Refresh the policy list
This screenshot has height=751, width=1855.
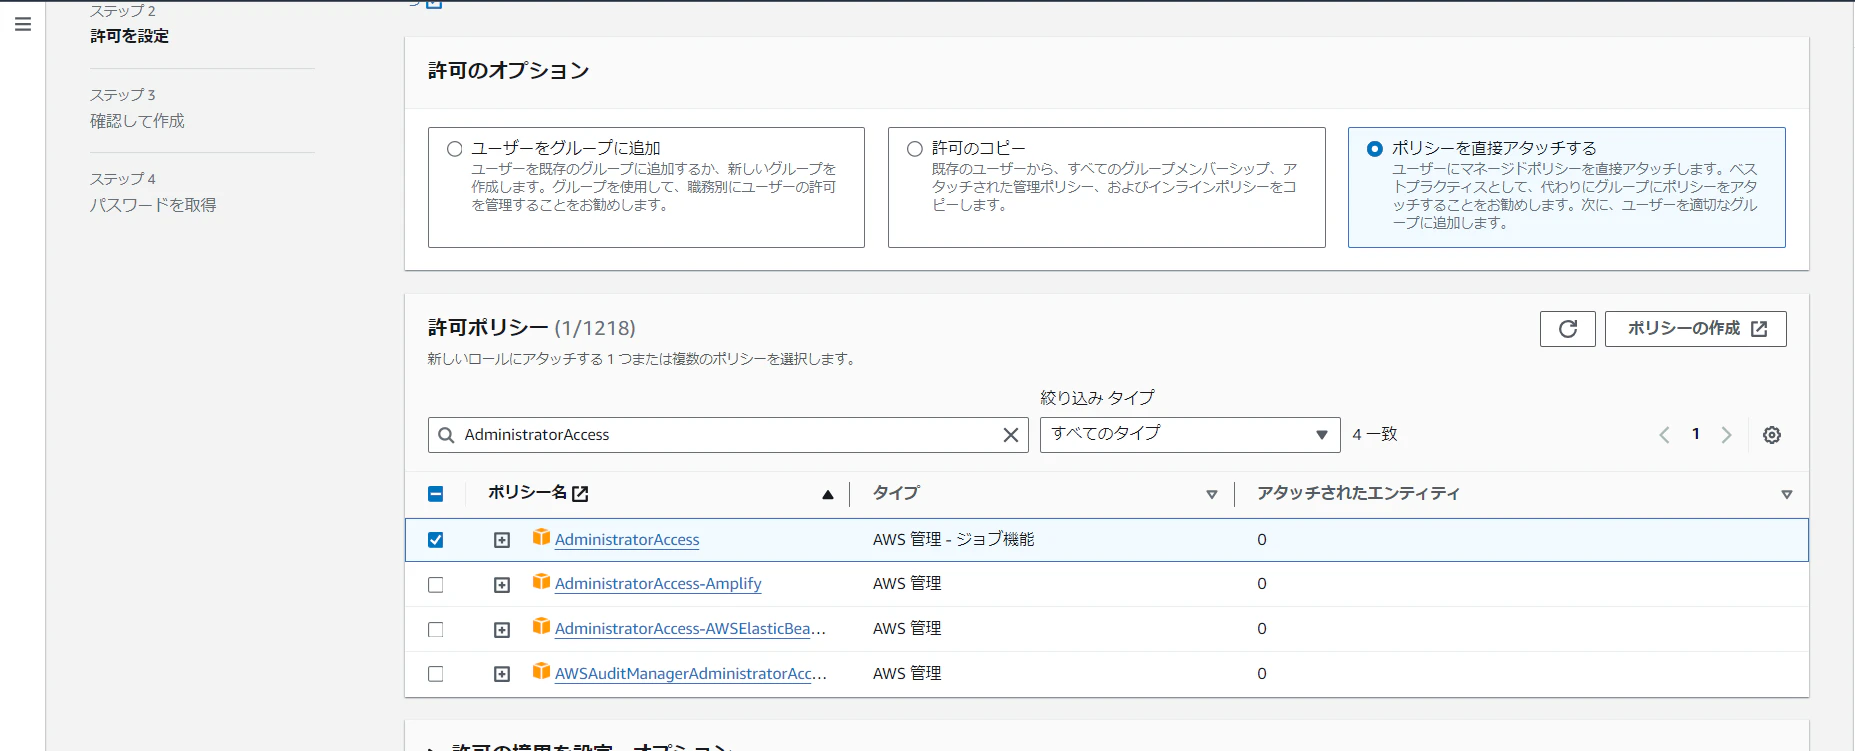[x=1568, y=329]
